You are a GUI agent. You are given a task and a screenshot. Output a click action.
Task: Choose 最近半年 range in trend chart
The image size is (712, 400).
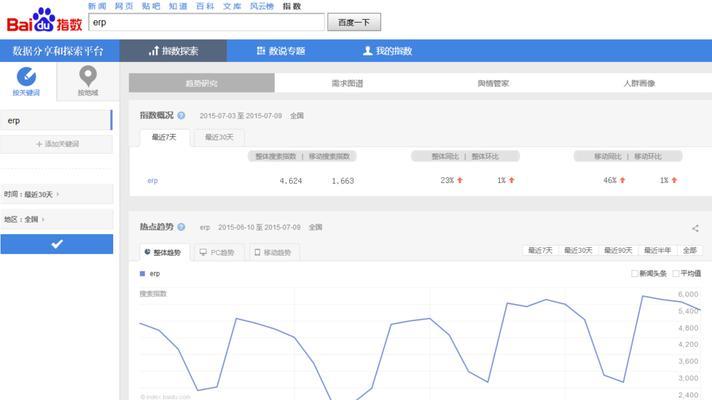click(x=658, y=250)
